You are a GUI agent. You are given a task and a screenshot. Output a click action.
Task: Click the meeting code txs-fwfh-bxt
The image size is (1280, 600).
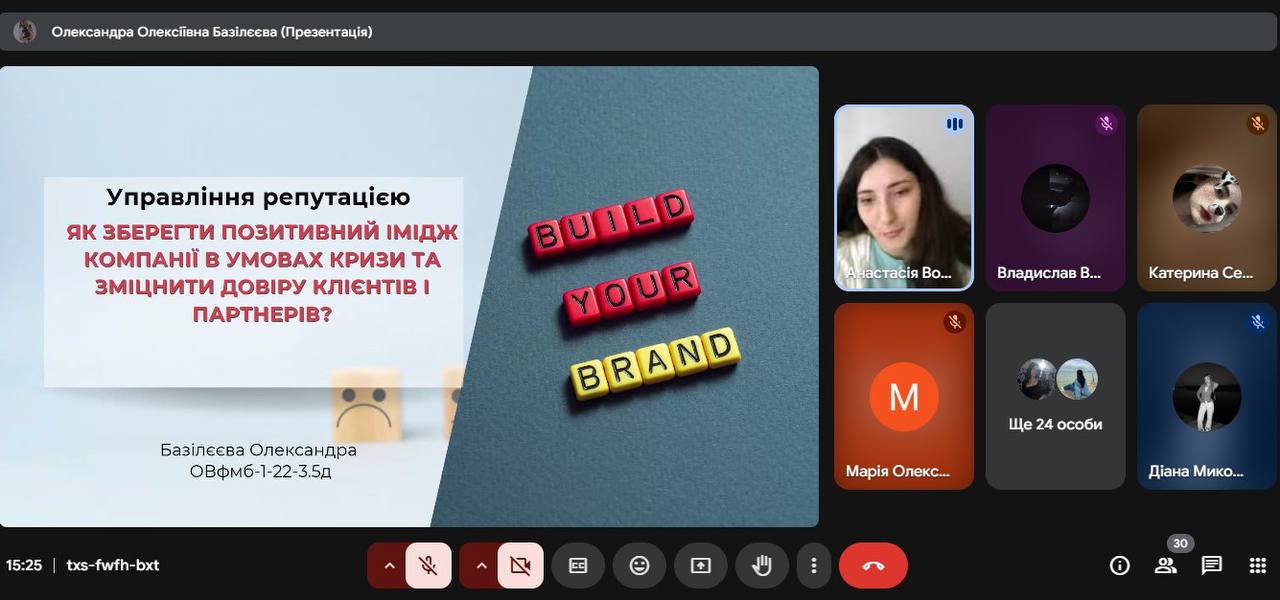113,565
